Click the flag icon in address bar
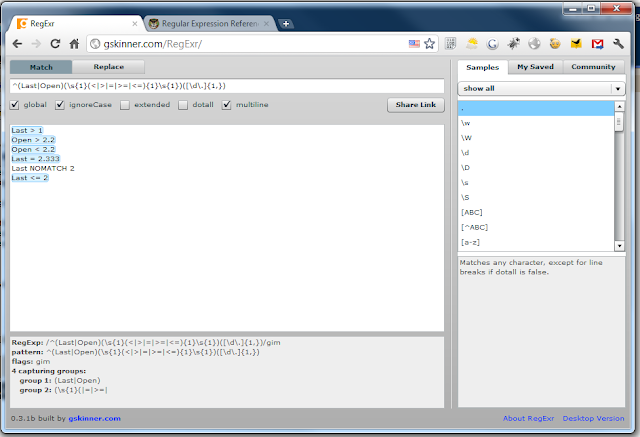The height and width of the screenshot is (437, 640). click(414, 44)
